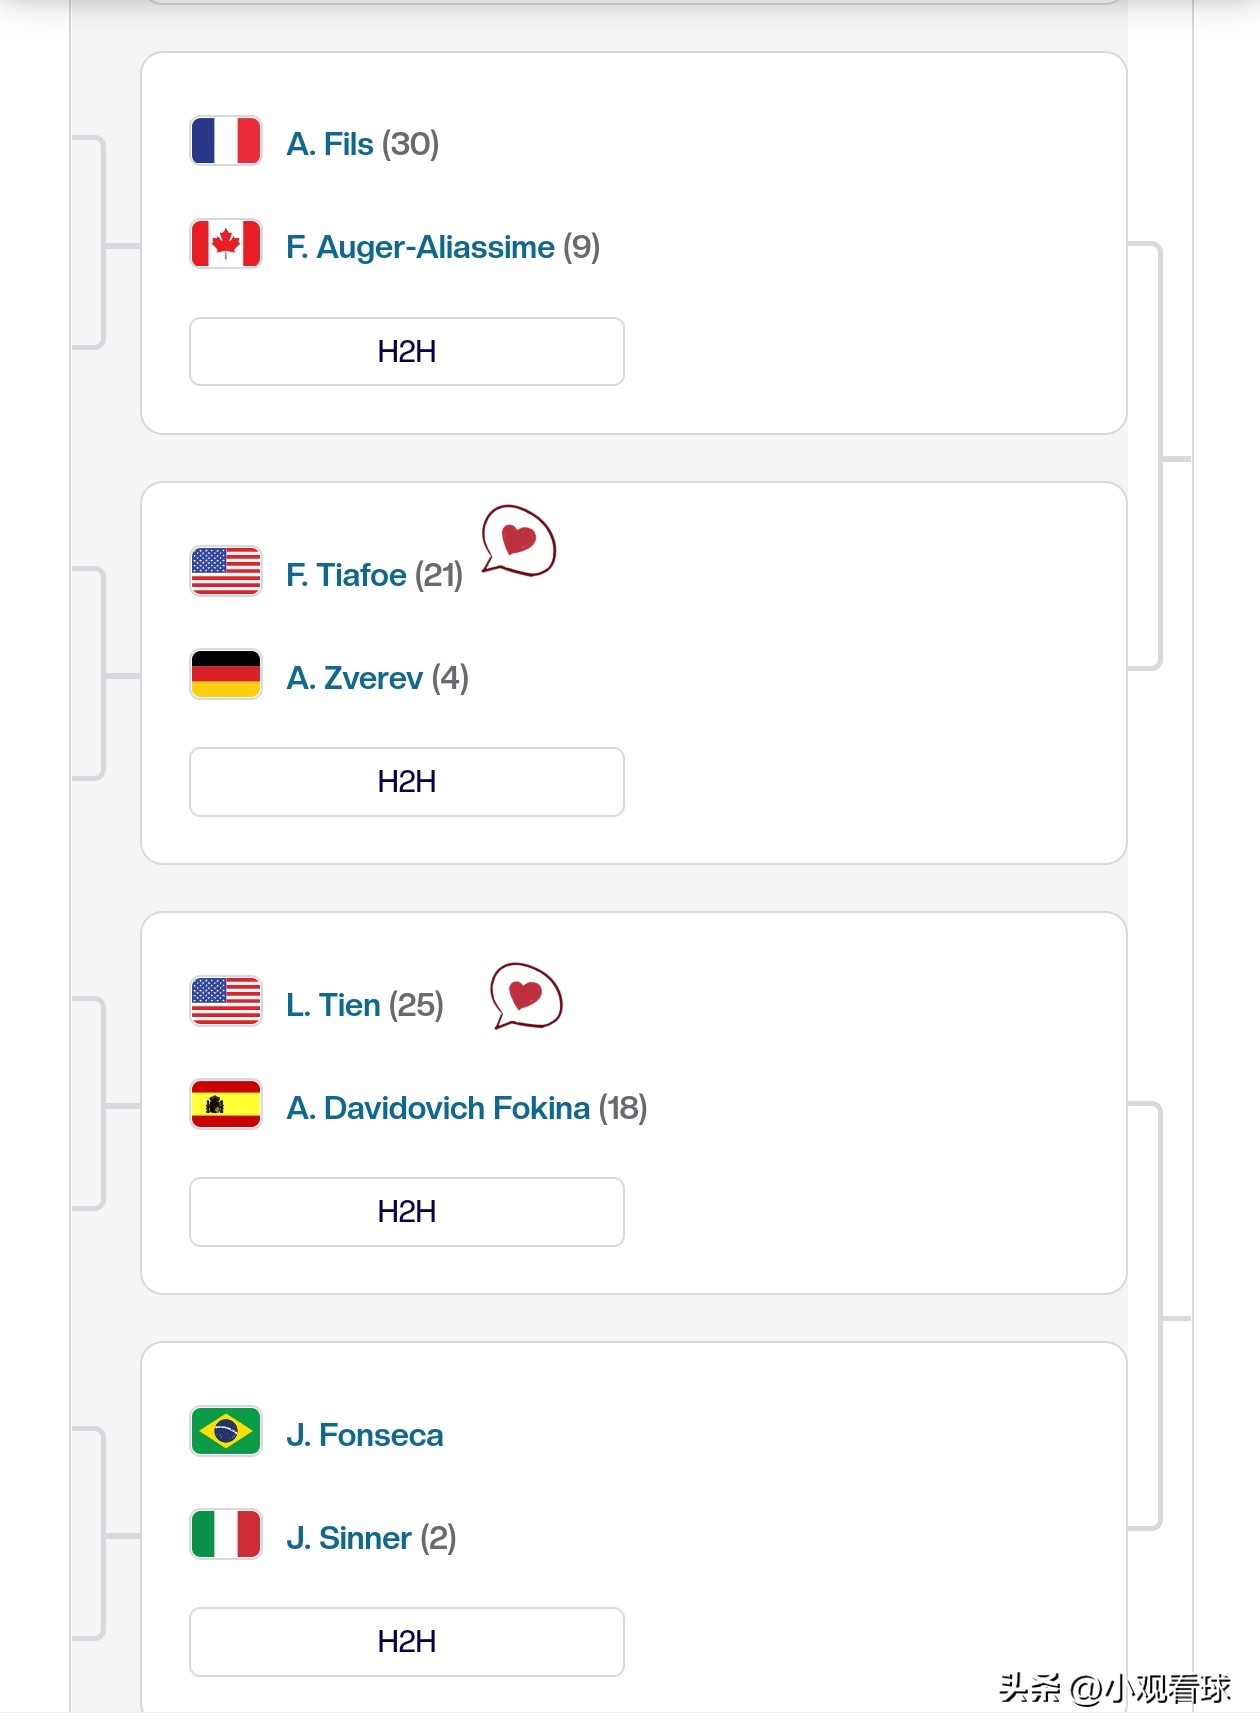Select the A. Zverev (4) name
This screenshot has width=1260, height=1733.
tap(377, 678)
